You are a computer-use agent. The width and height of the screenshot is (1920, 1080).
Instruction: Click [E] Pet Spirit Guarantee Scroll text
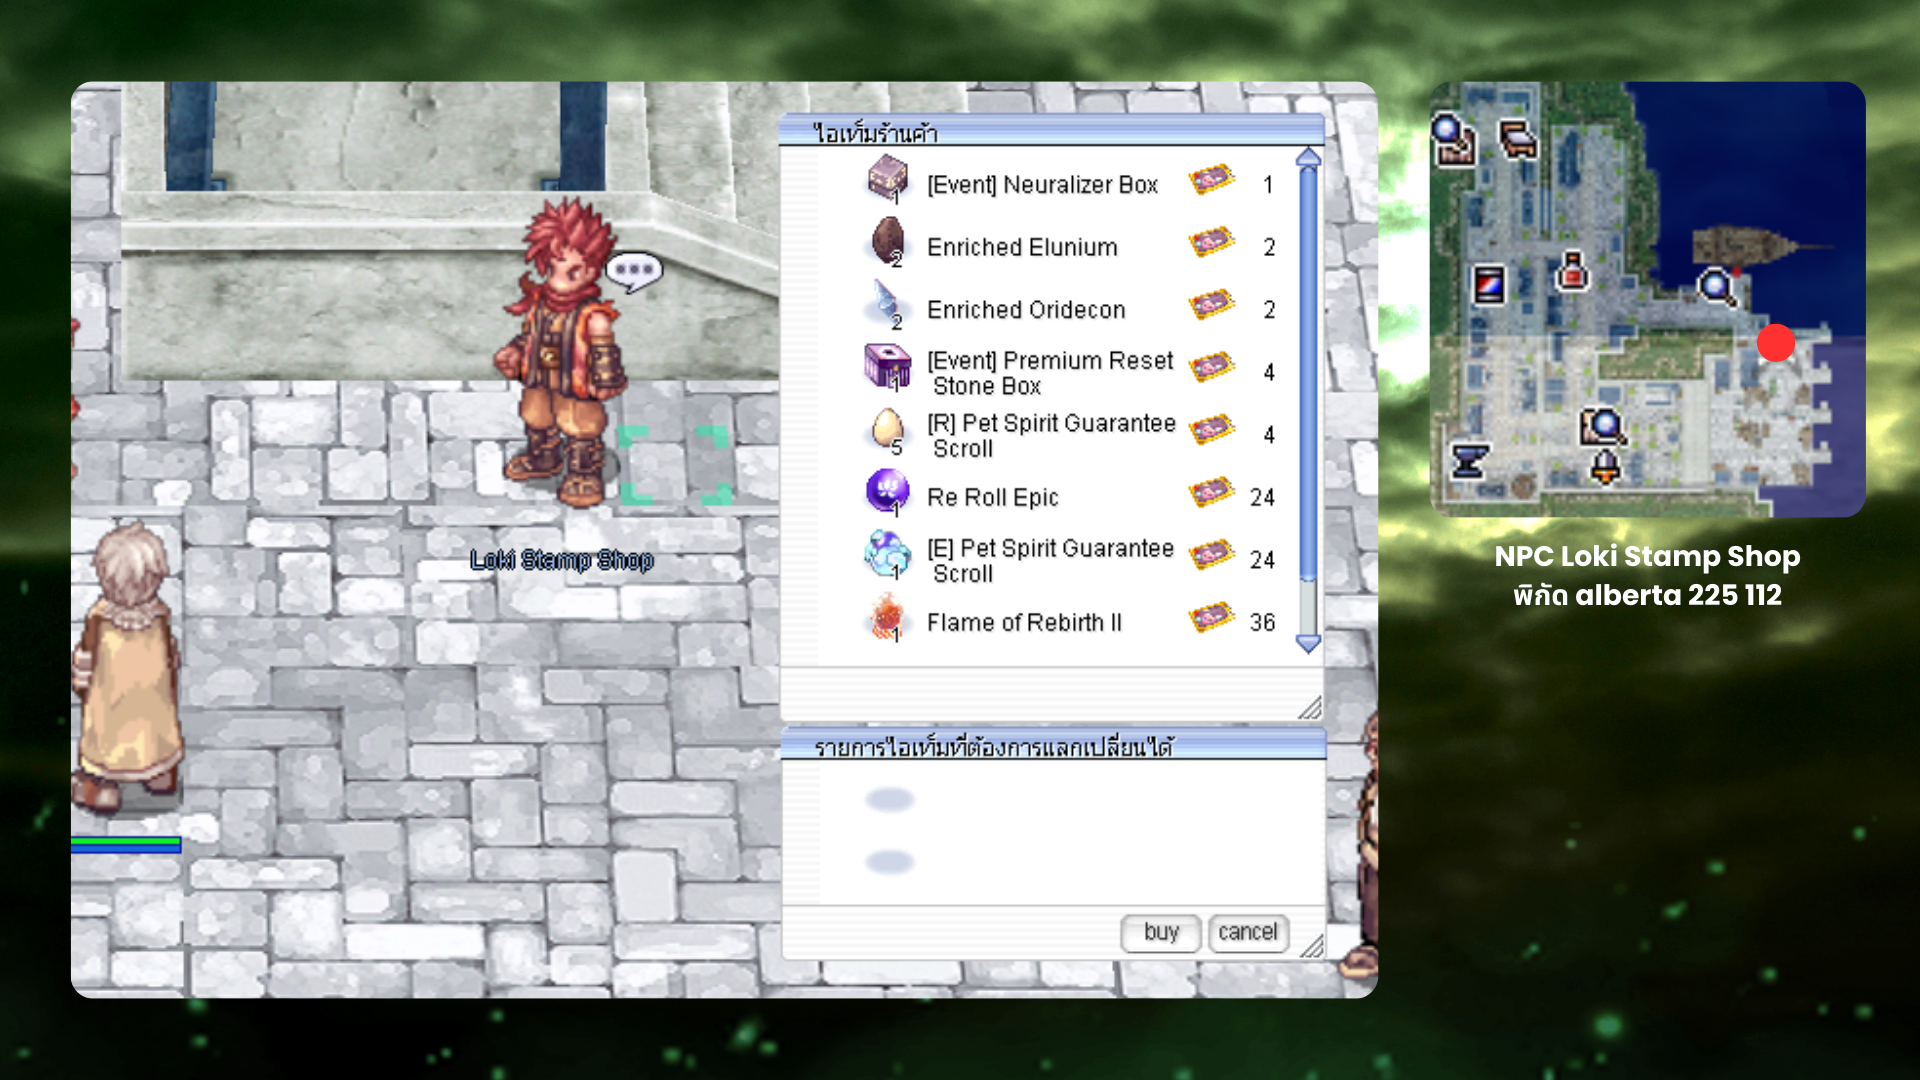pyautogui.click(x=1050, y=561)
